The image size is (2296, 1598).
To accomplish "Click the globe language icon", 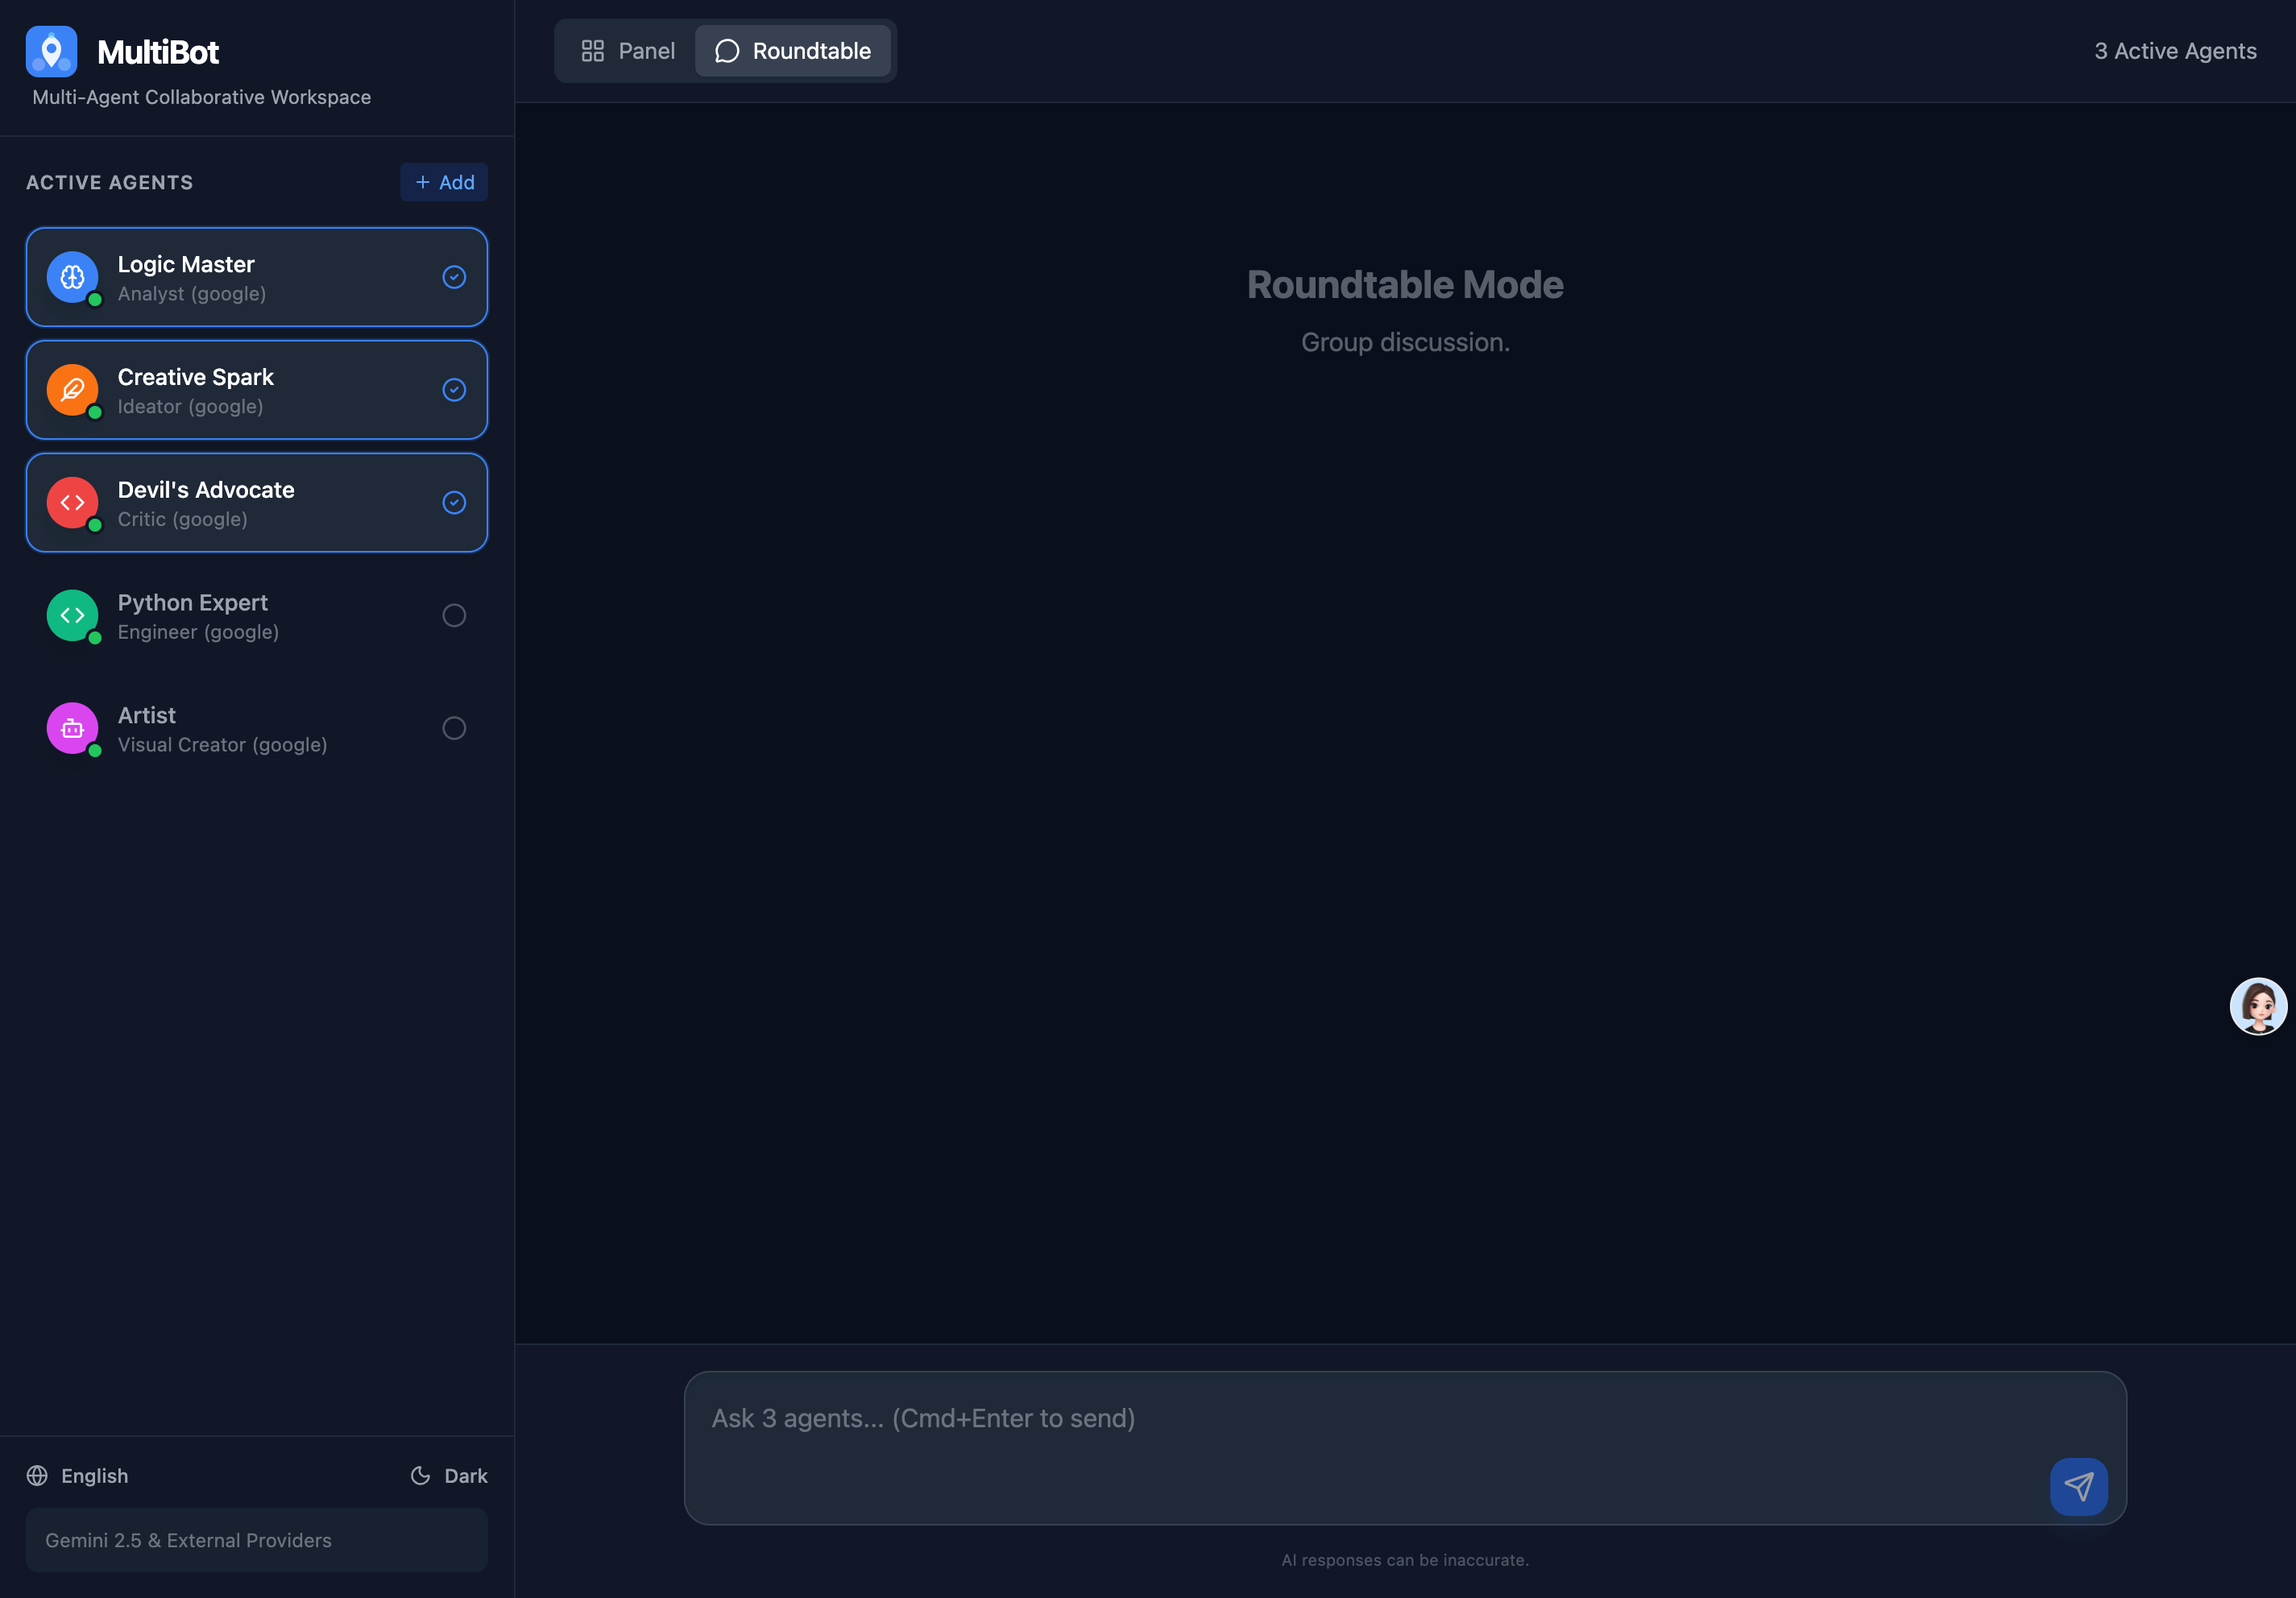I will pyautogui.click(x=37, y=1475).
